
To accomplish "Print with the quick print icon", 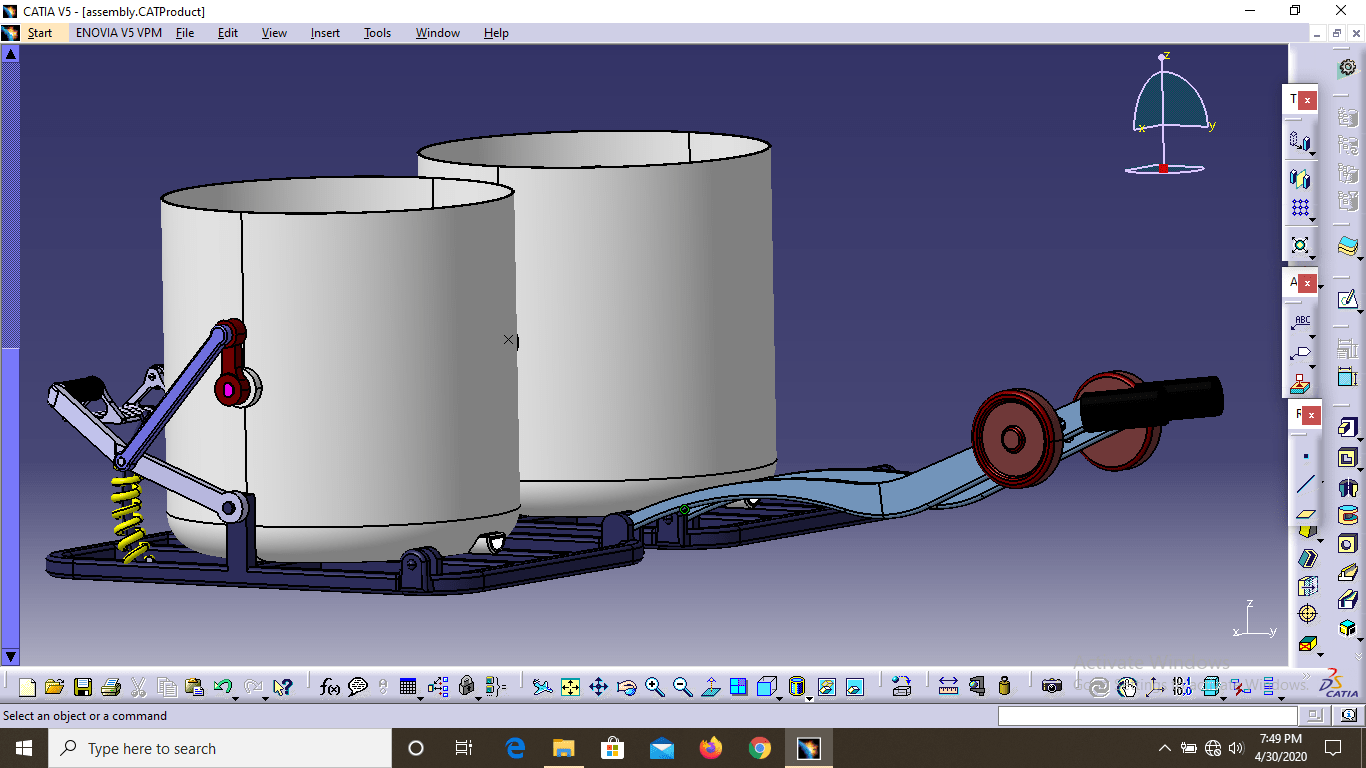I will 111,687.
